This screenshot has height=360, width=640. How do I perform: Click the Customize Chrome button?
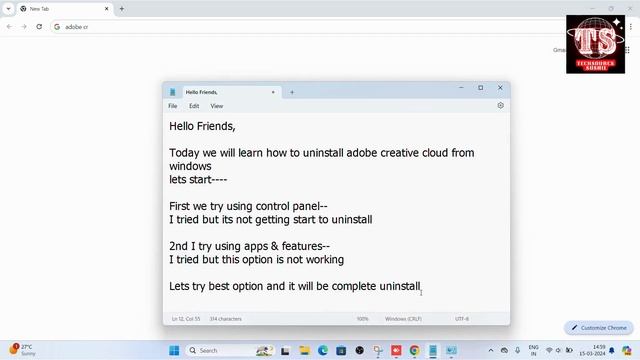pyautogui.click(x=599, y=328)
